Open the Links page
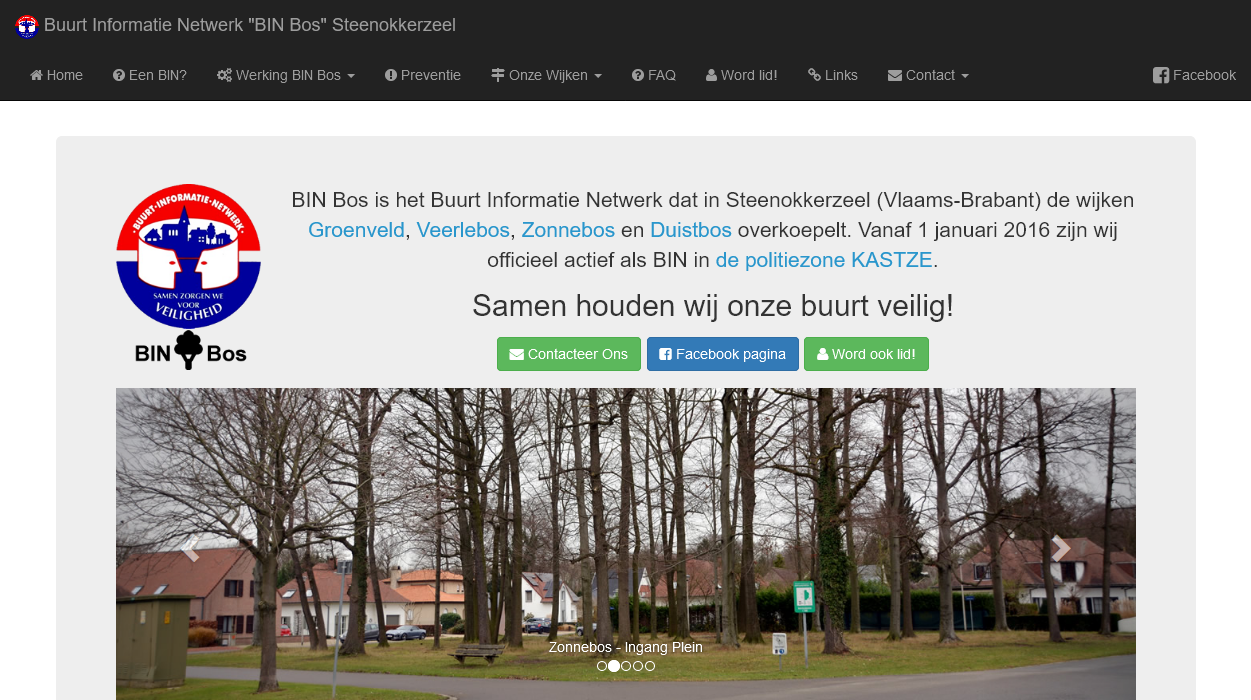1251x700 pixels. 833,75
